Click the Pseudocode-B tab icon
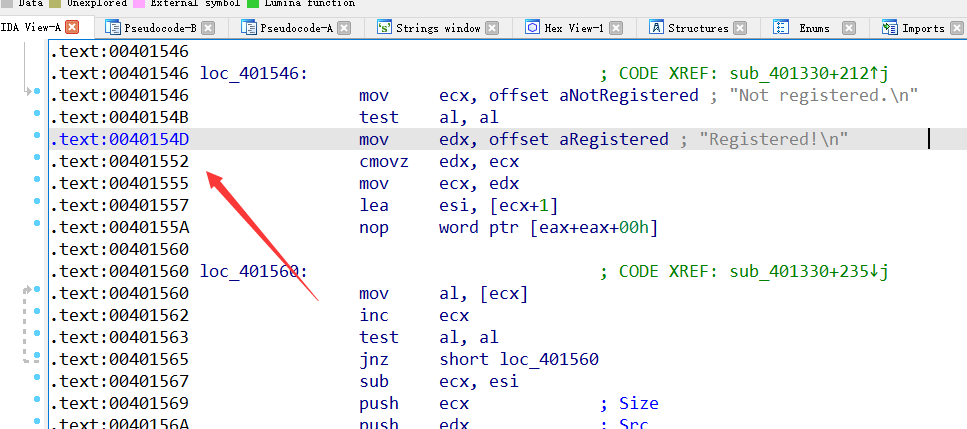This screenshot has width=967, height=429. pos(112,28)
